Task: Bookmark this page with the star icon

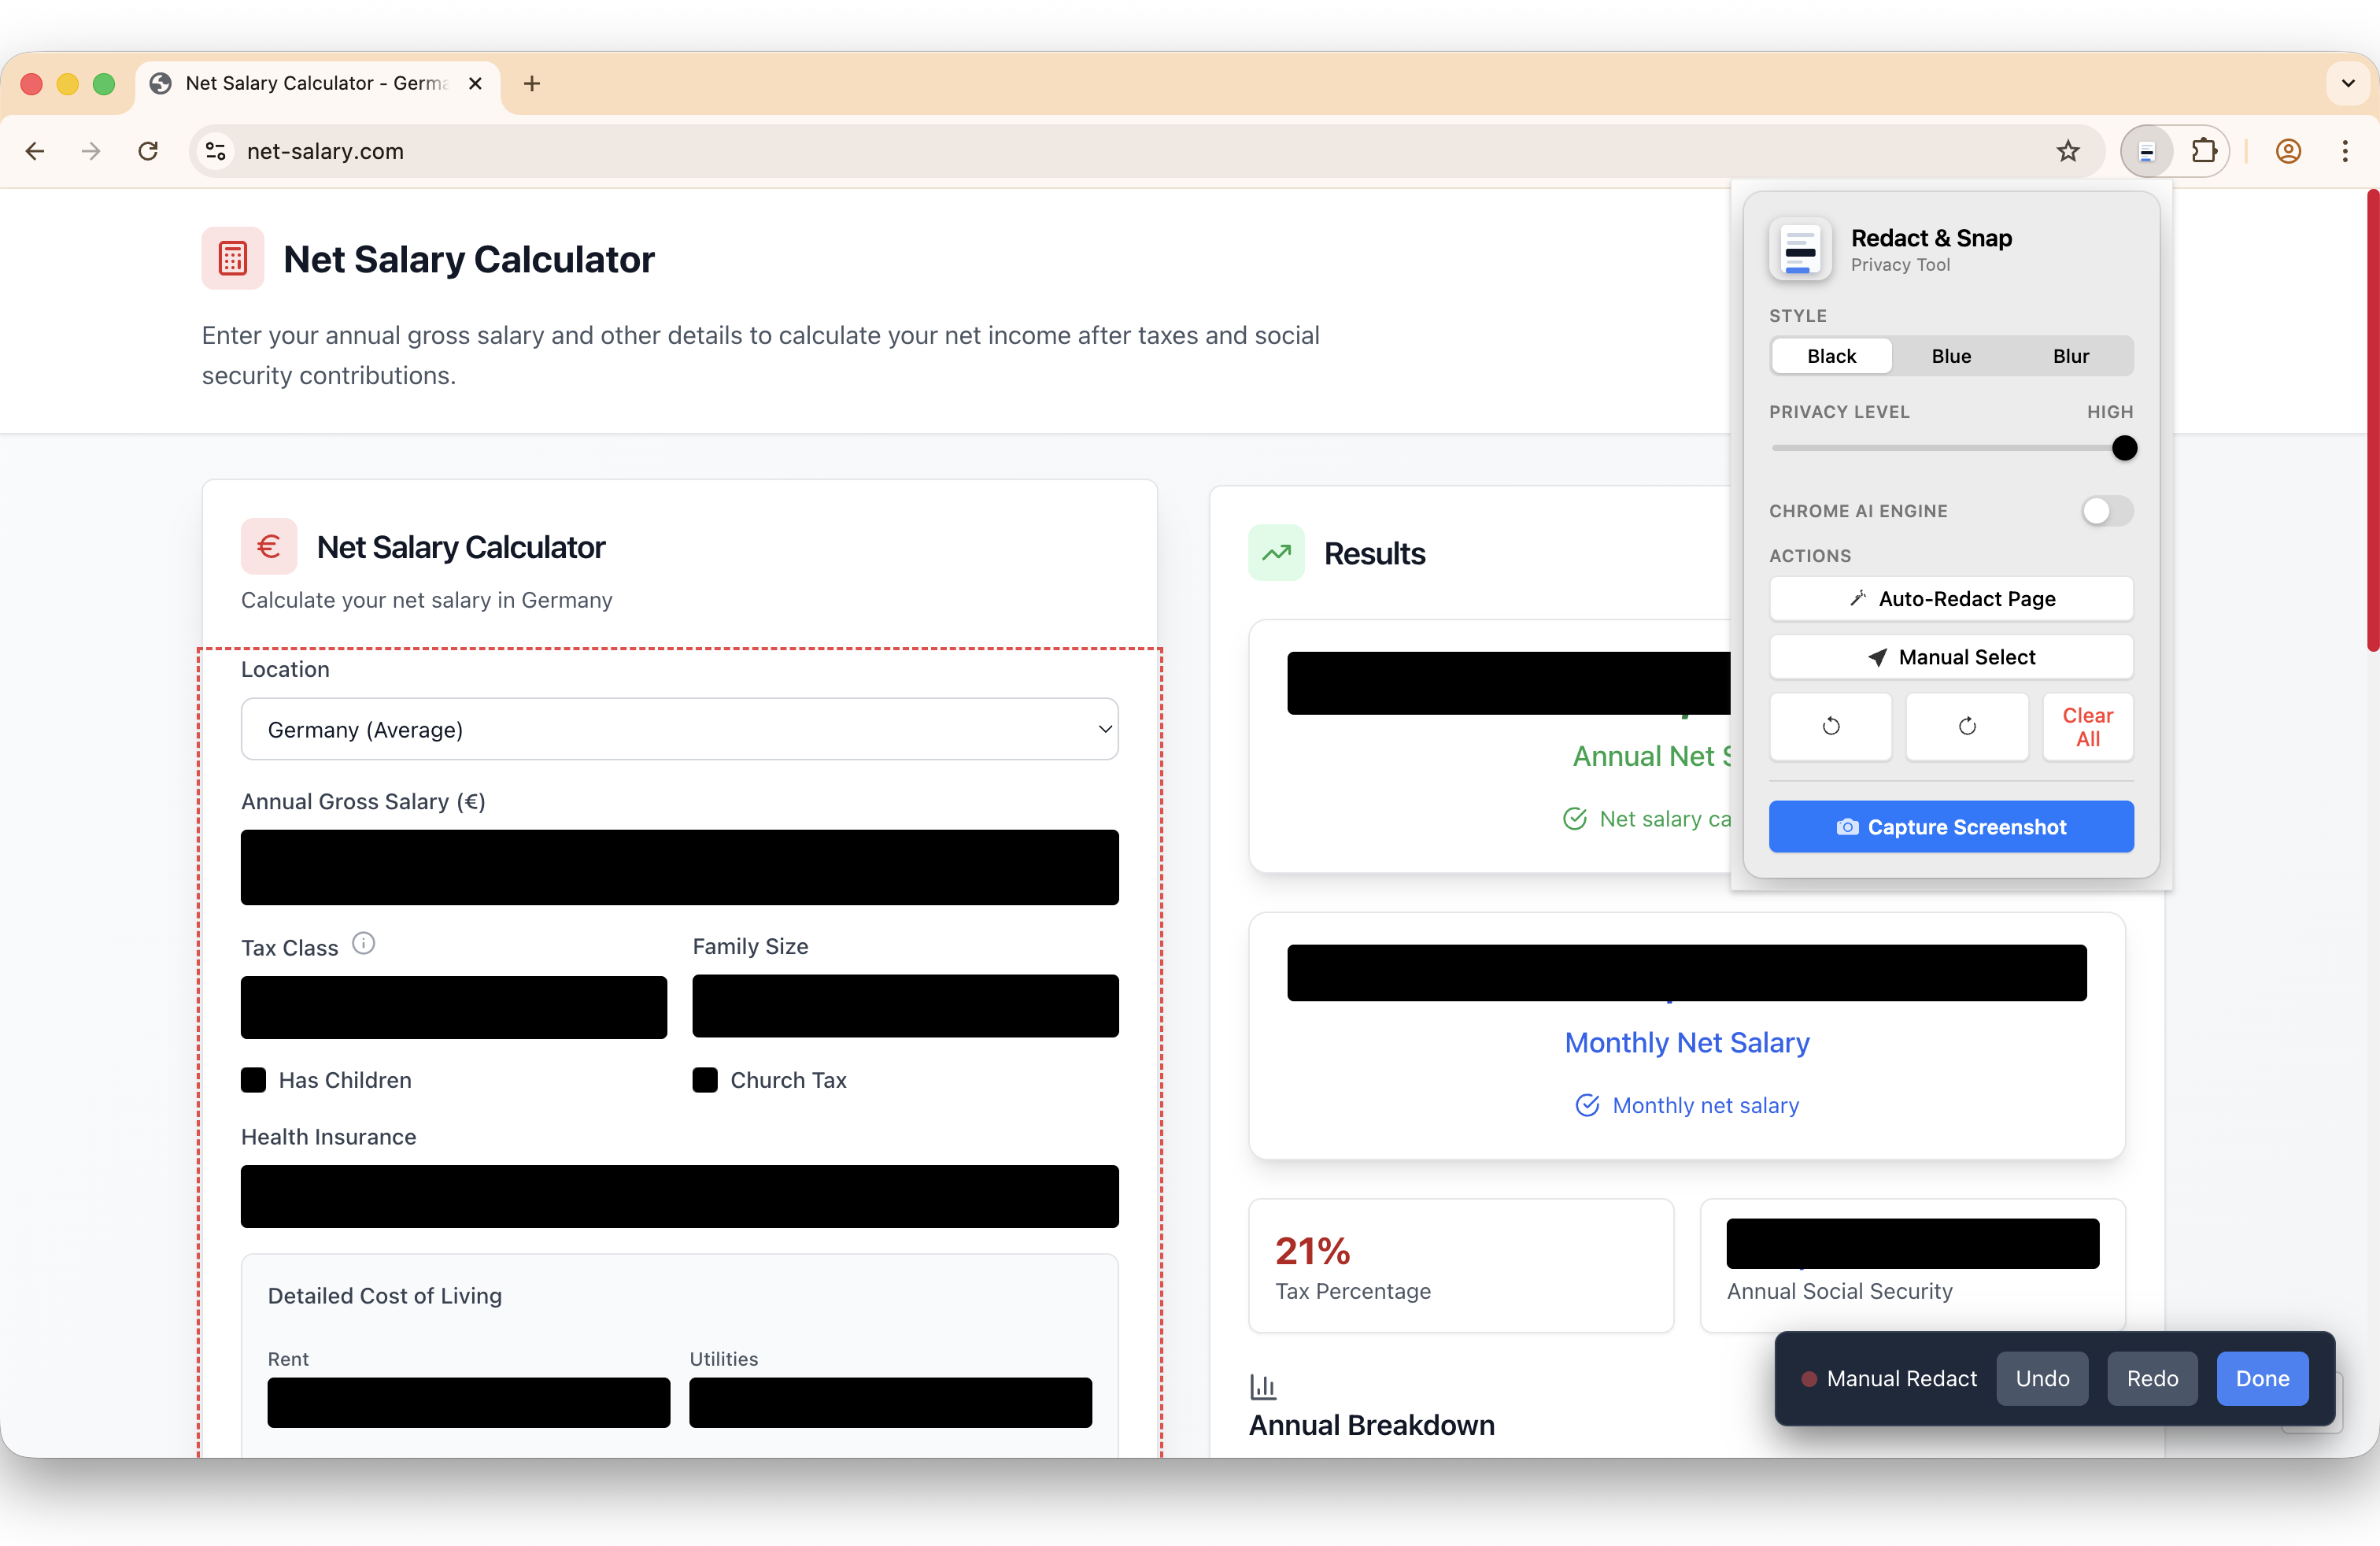Action: click(2067, 151)
